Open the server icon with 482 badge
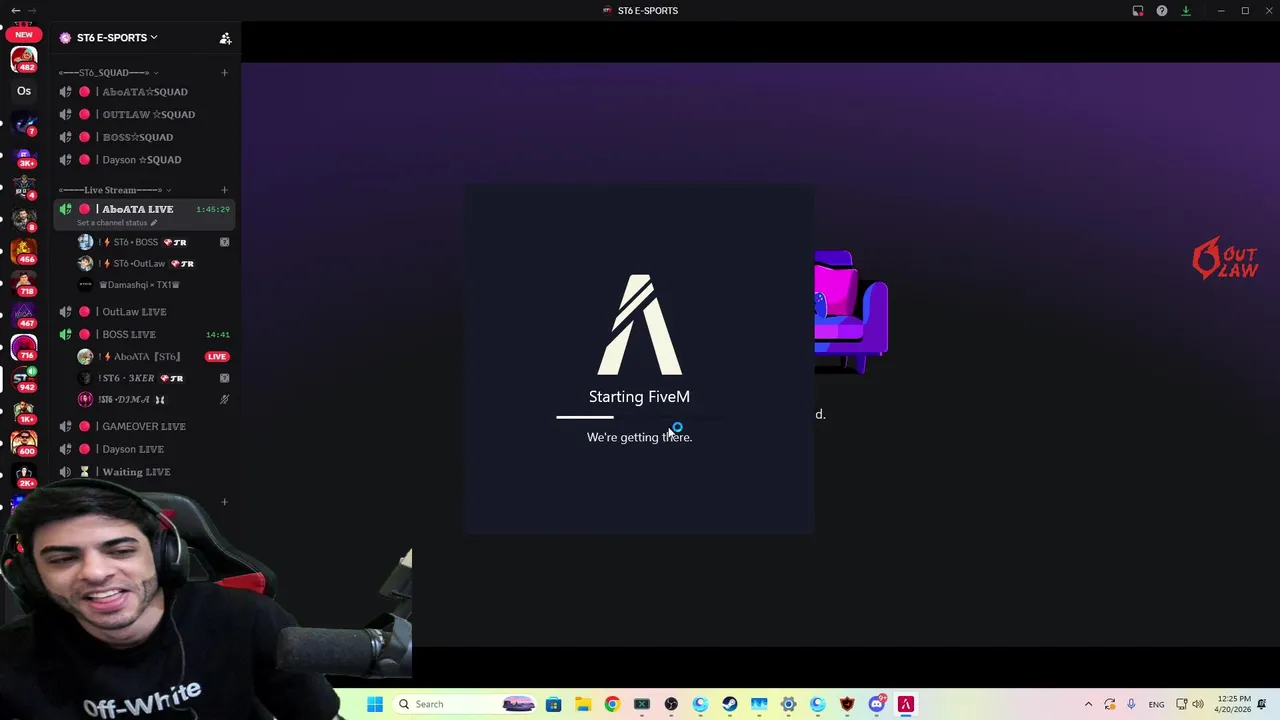1280x720 pixels. click(x=24, y=60)
